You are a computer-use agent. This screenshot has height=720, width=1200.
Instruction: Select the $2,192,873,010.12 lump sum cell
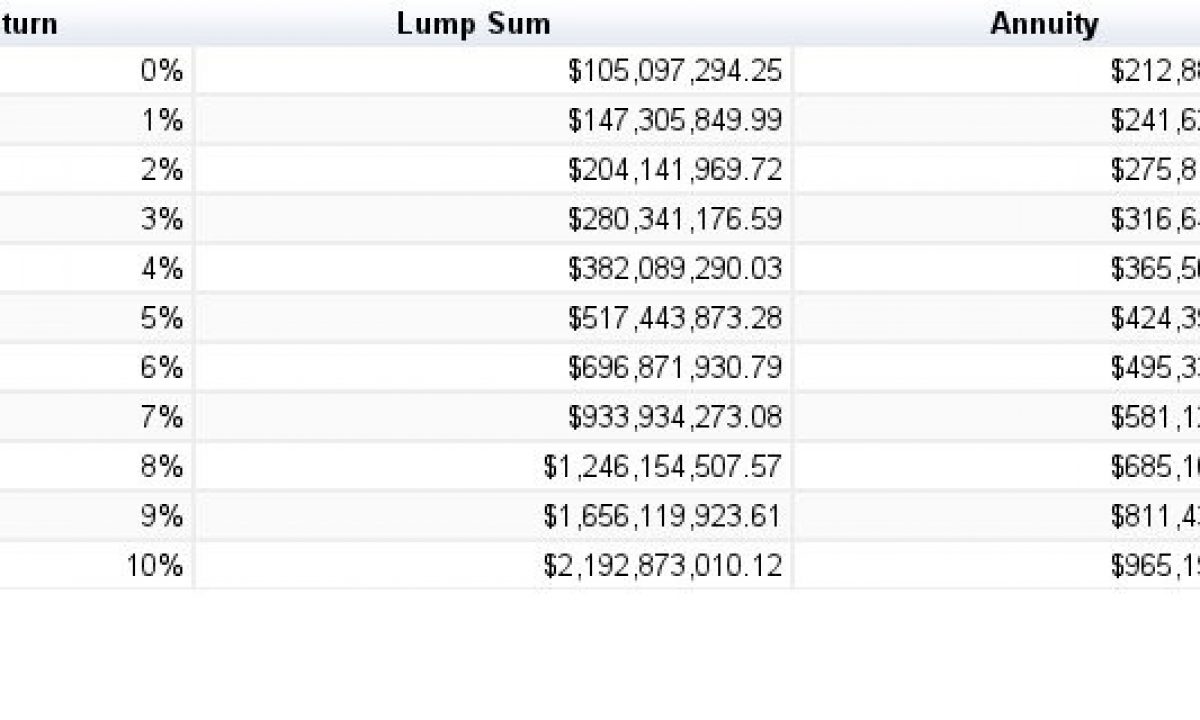pos(662,566)
